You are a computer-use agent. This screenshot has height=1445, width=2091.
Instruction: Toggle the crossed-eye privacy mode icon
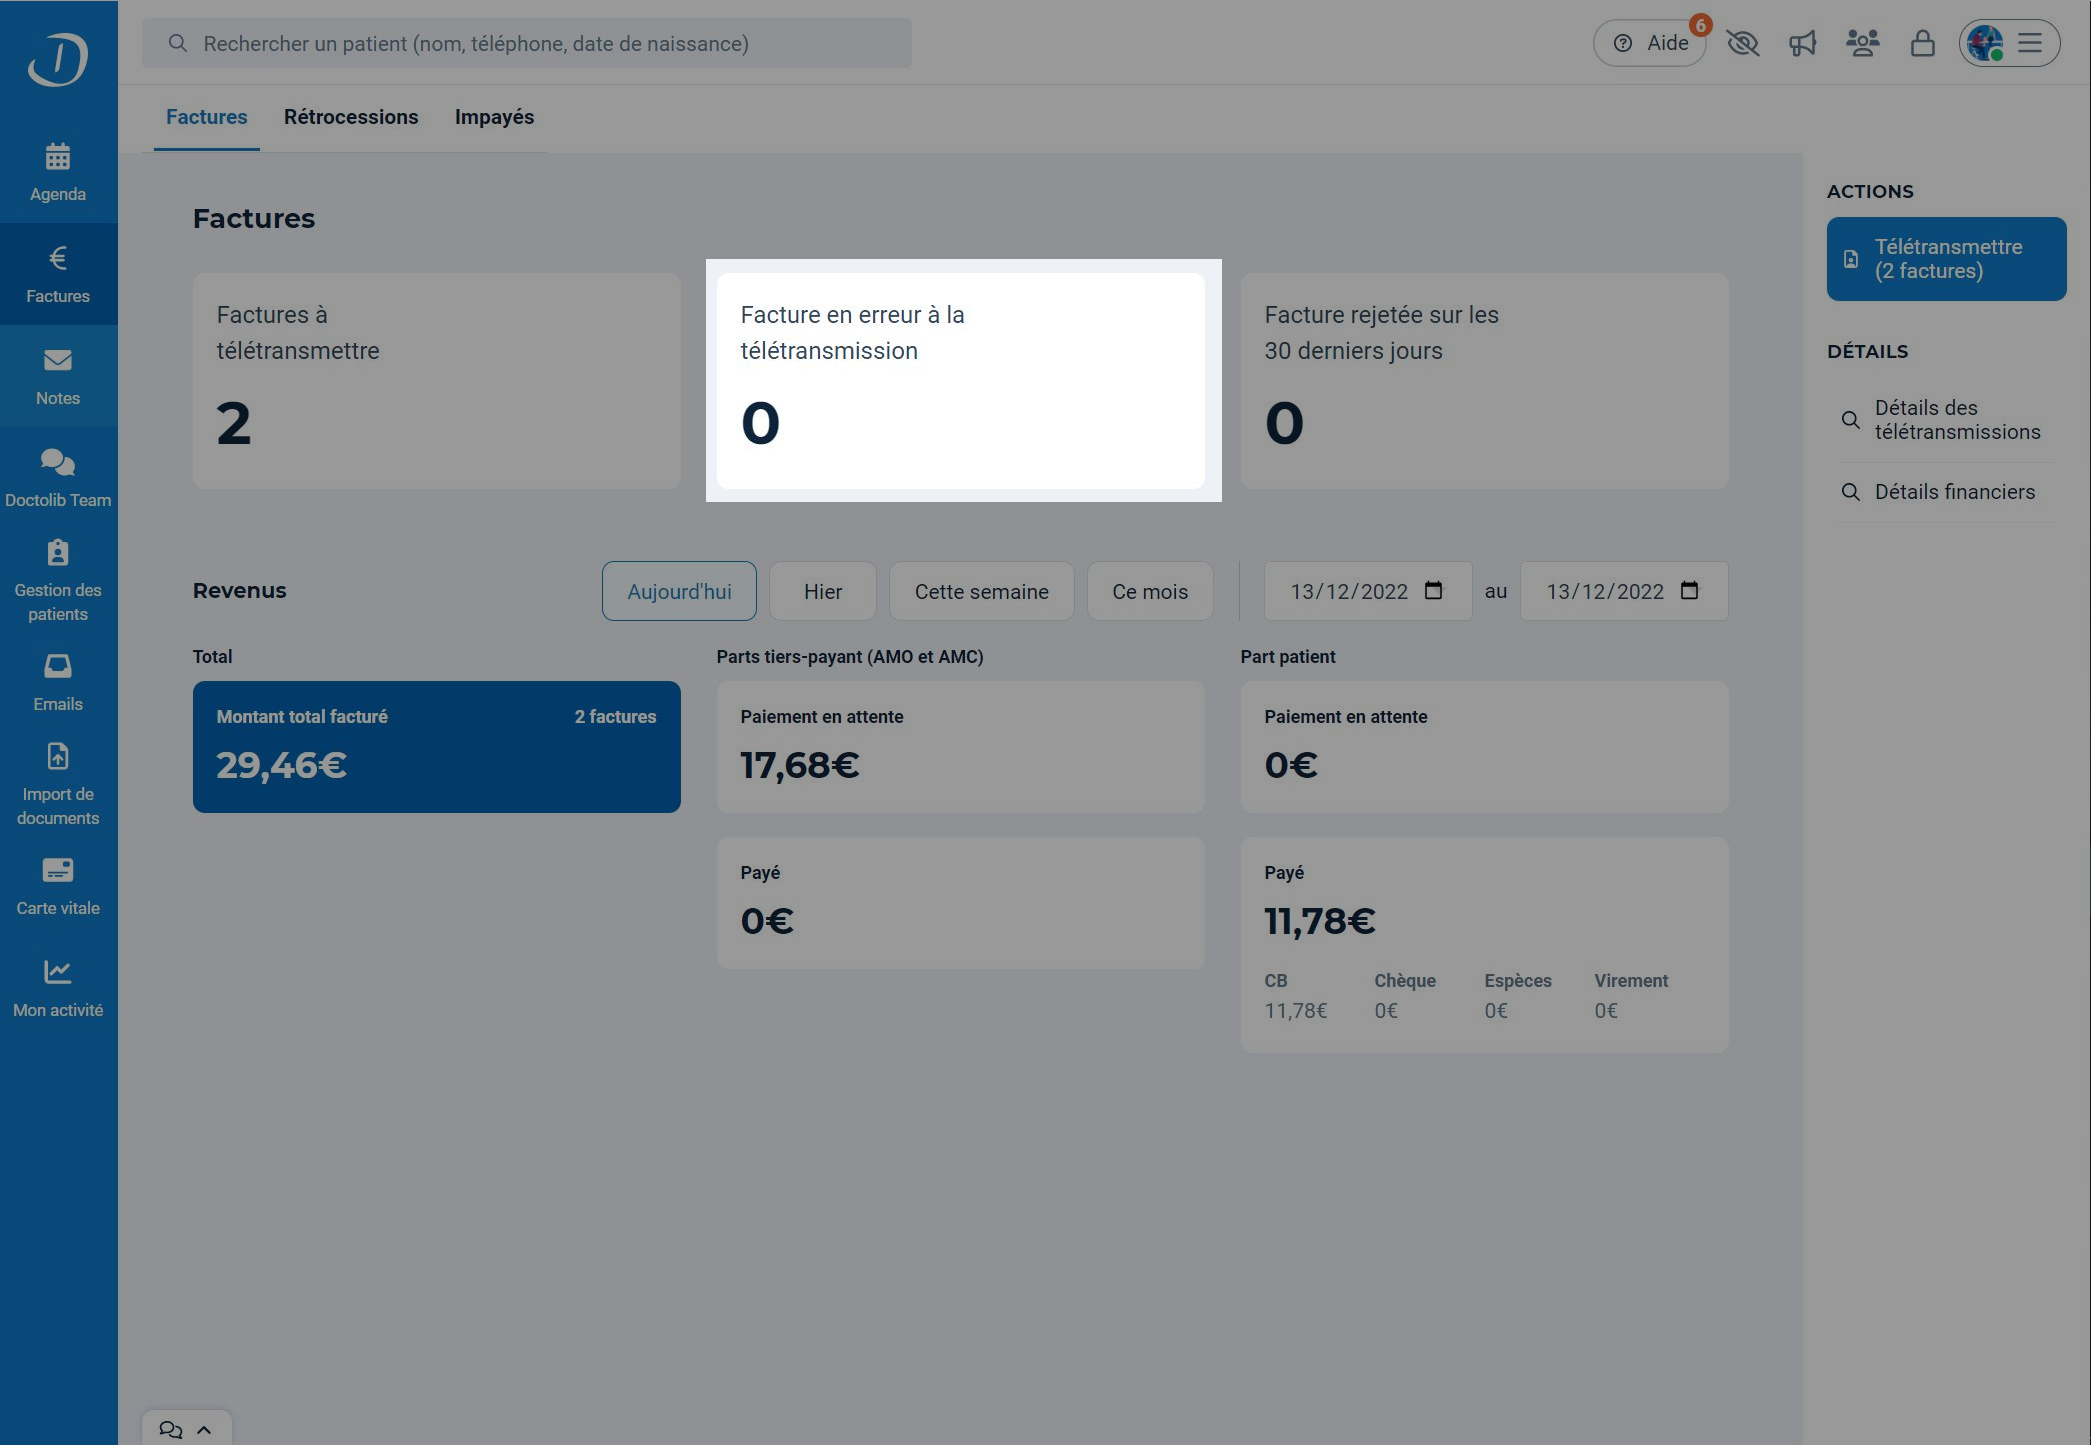click(1743, 43)
